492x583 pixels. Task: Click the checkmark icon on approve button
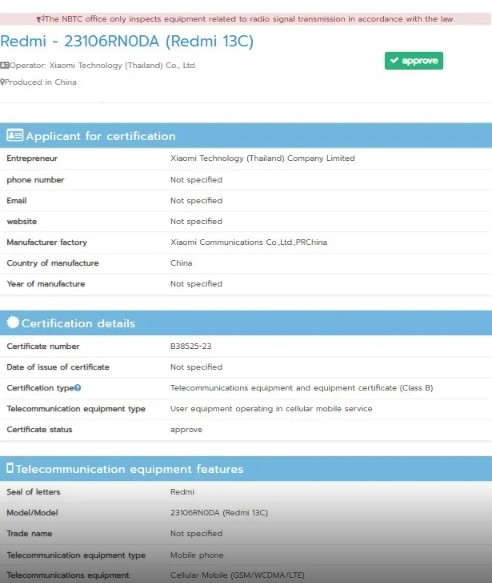click(394, 60)
